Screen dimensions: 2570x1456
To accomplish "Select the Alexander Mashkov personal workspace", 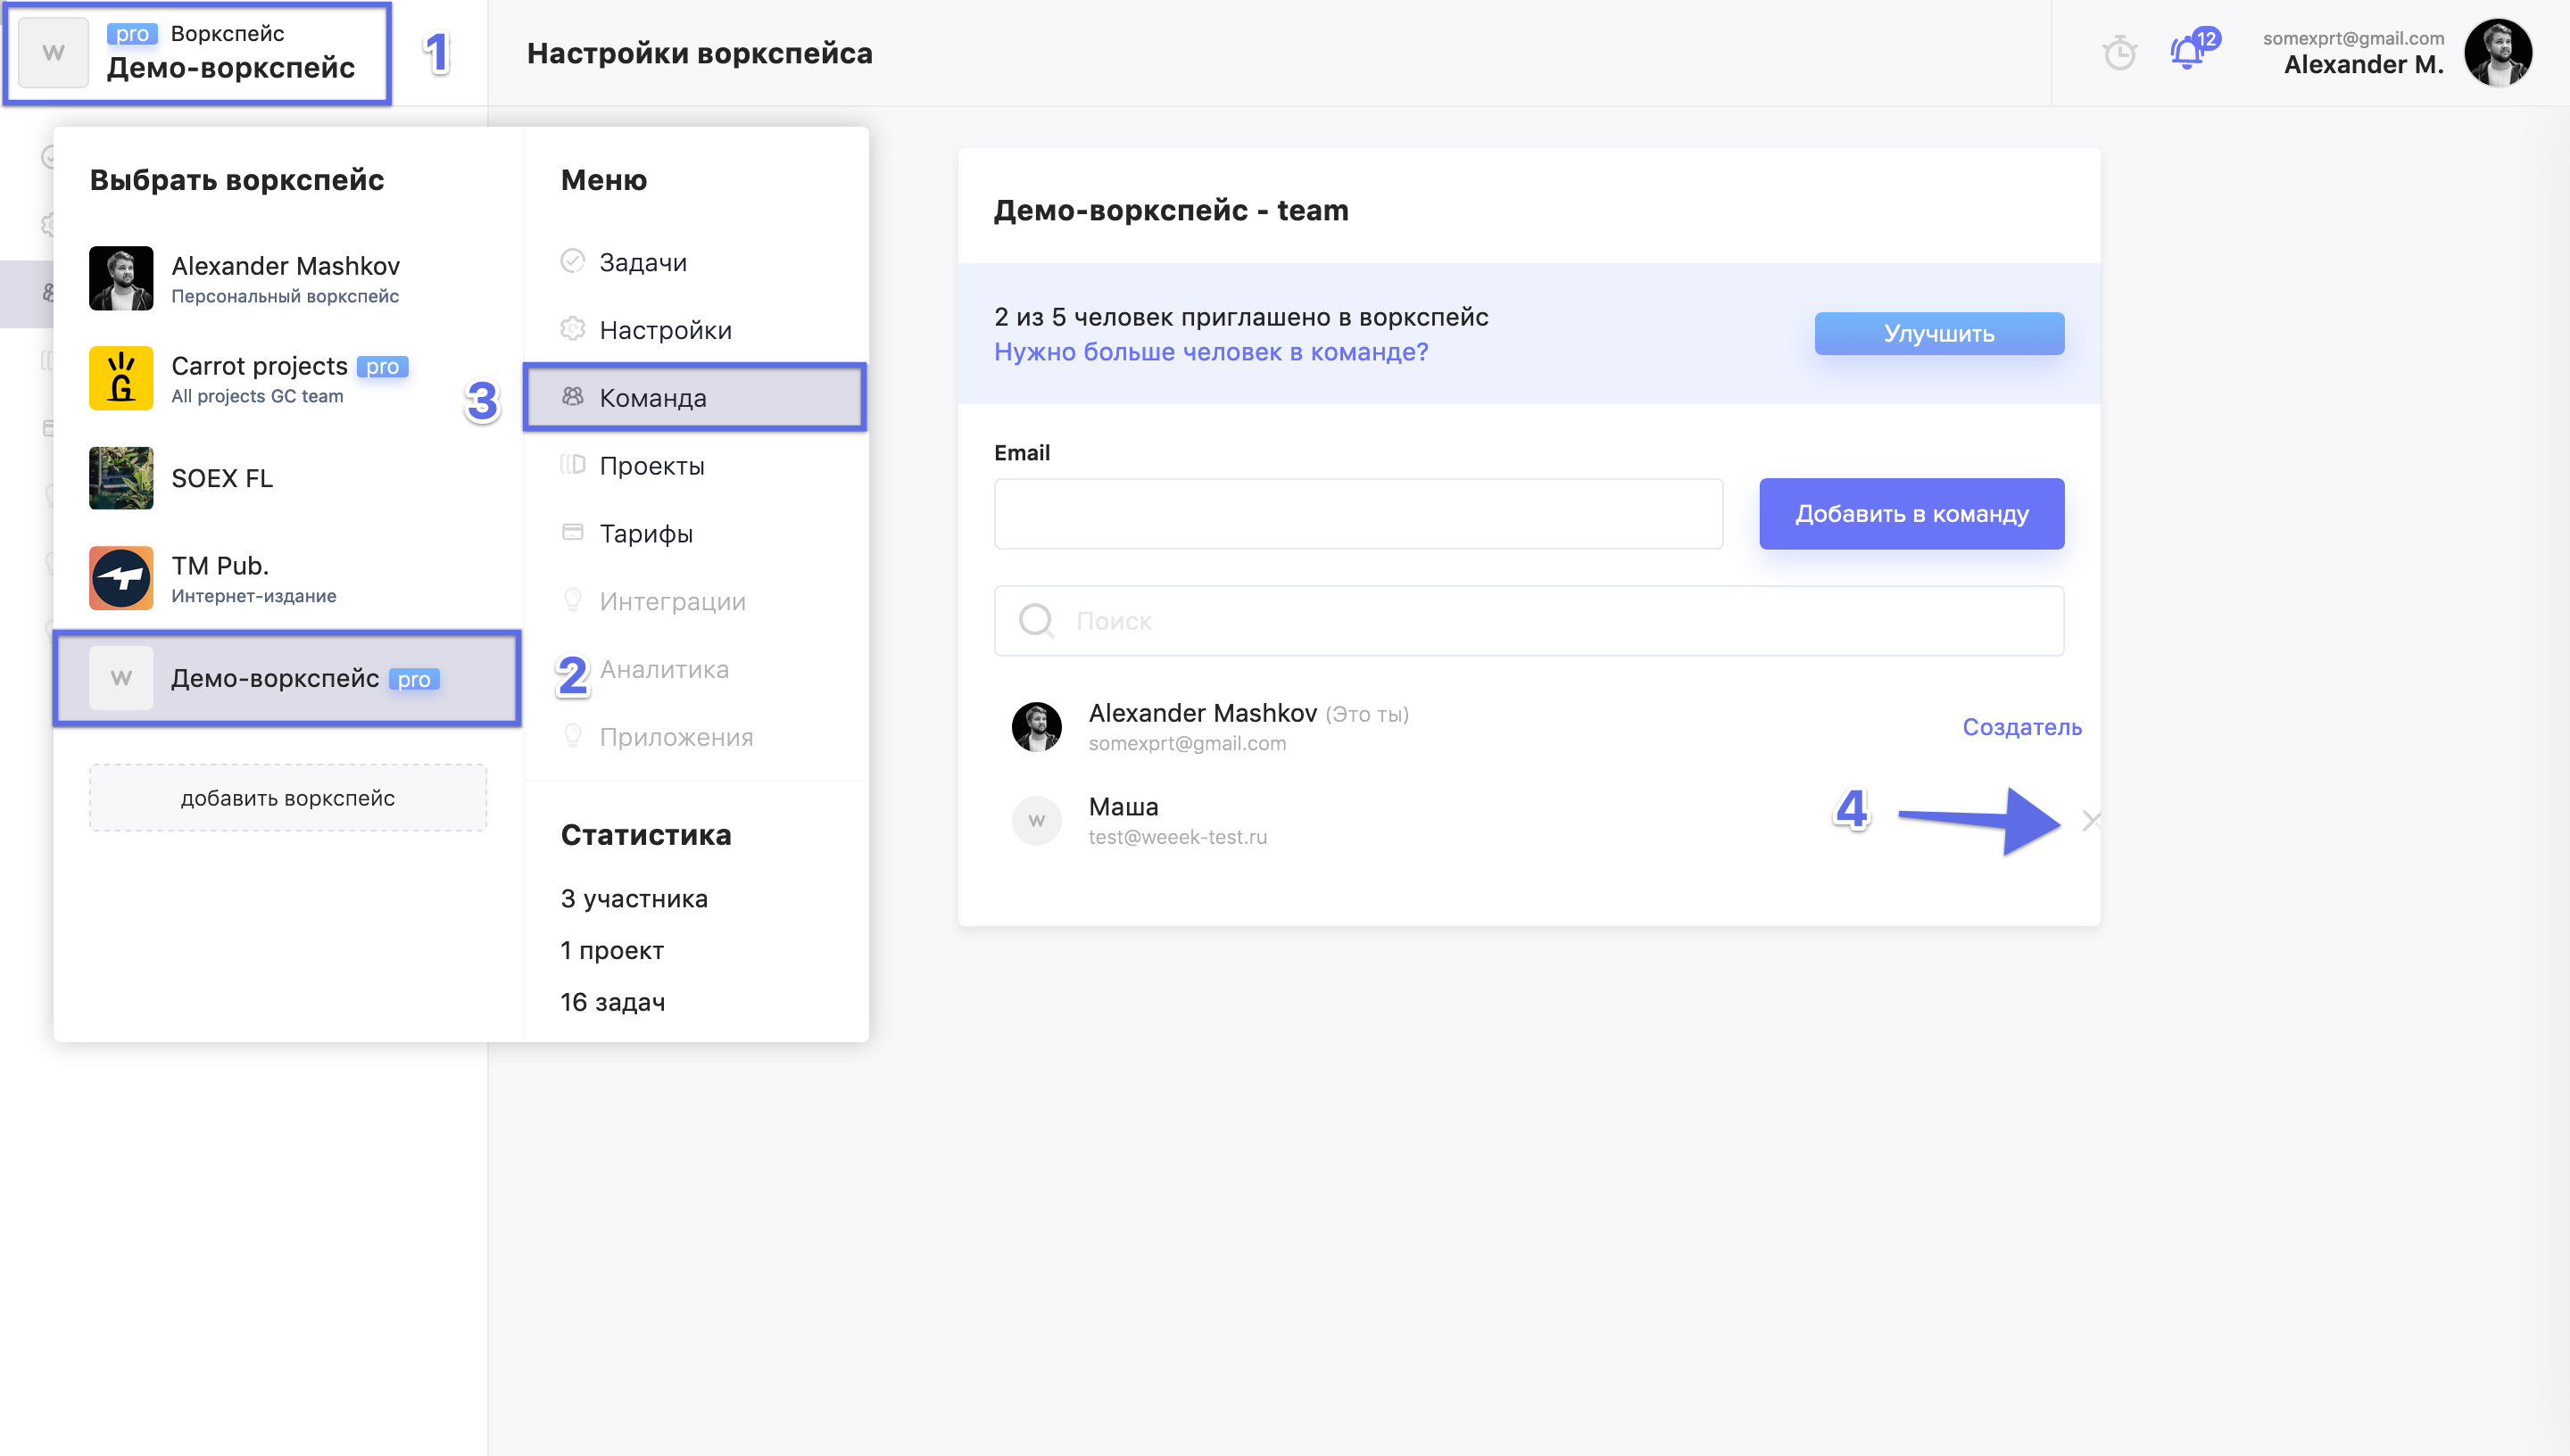I will tap(288, 278).
